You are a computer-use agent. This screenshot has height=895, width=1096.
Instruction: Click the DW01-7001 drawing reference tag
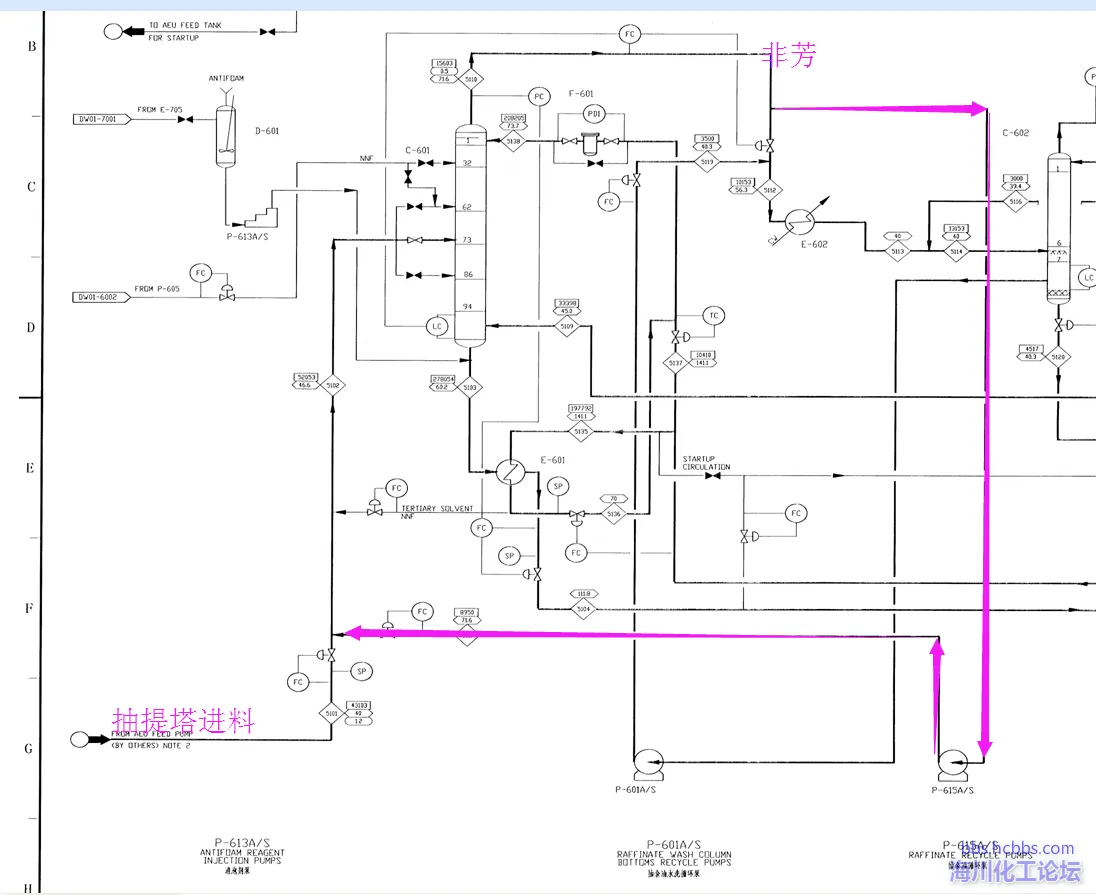point(97,119)
